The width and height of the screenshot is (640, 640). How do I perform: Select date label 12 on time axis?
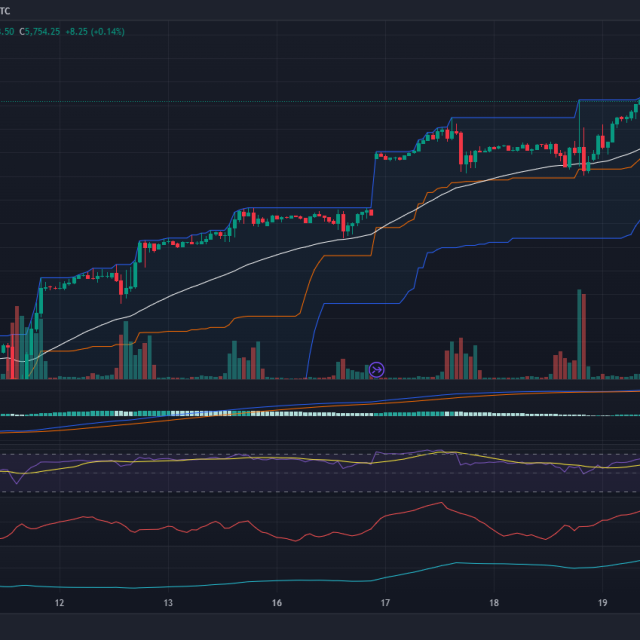(x=60, y=602)
